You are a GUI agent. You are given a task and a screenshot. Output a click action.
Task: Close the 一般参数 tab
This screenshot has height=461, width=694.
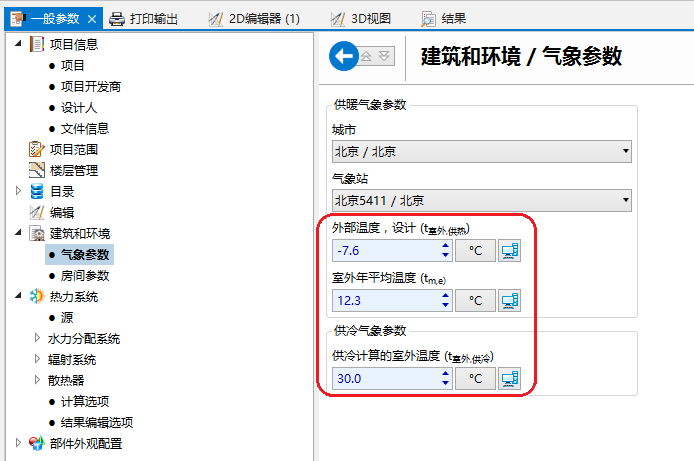pos(93,18)
